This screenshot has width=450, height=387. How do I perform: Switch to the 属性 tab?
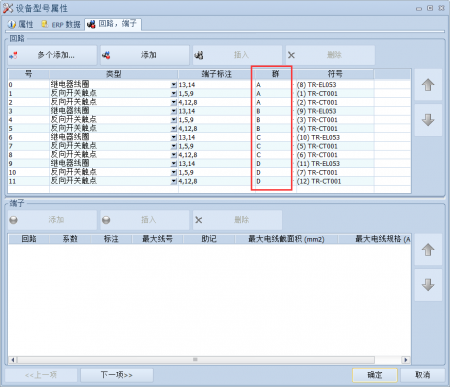click(21, 24)
